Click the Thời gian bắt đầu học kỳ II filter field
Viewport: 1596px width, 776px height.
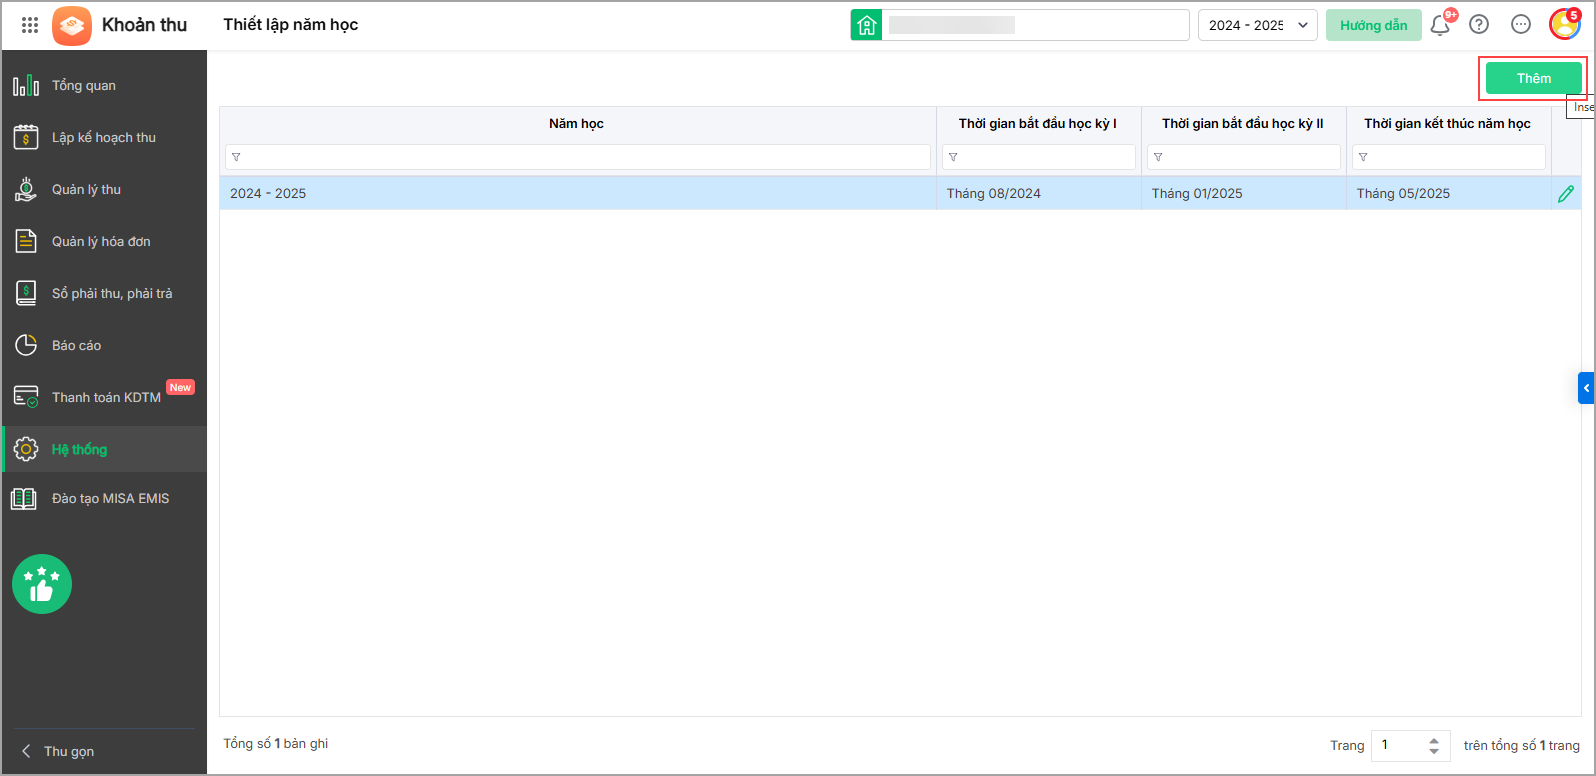pos(1243,157)
